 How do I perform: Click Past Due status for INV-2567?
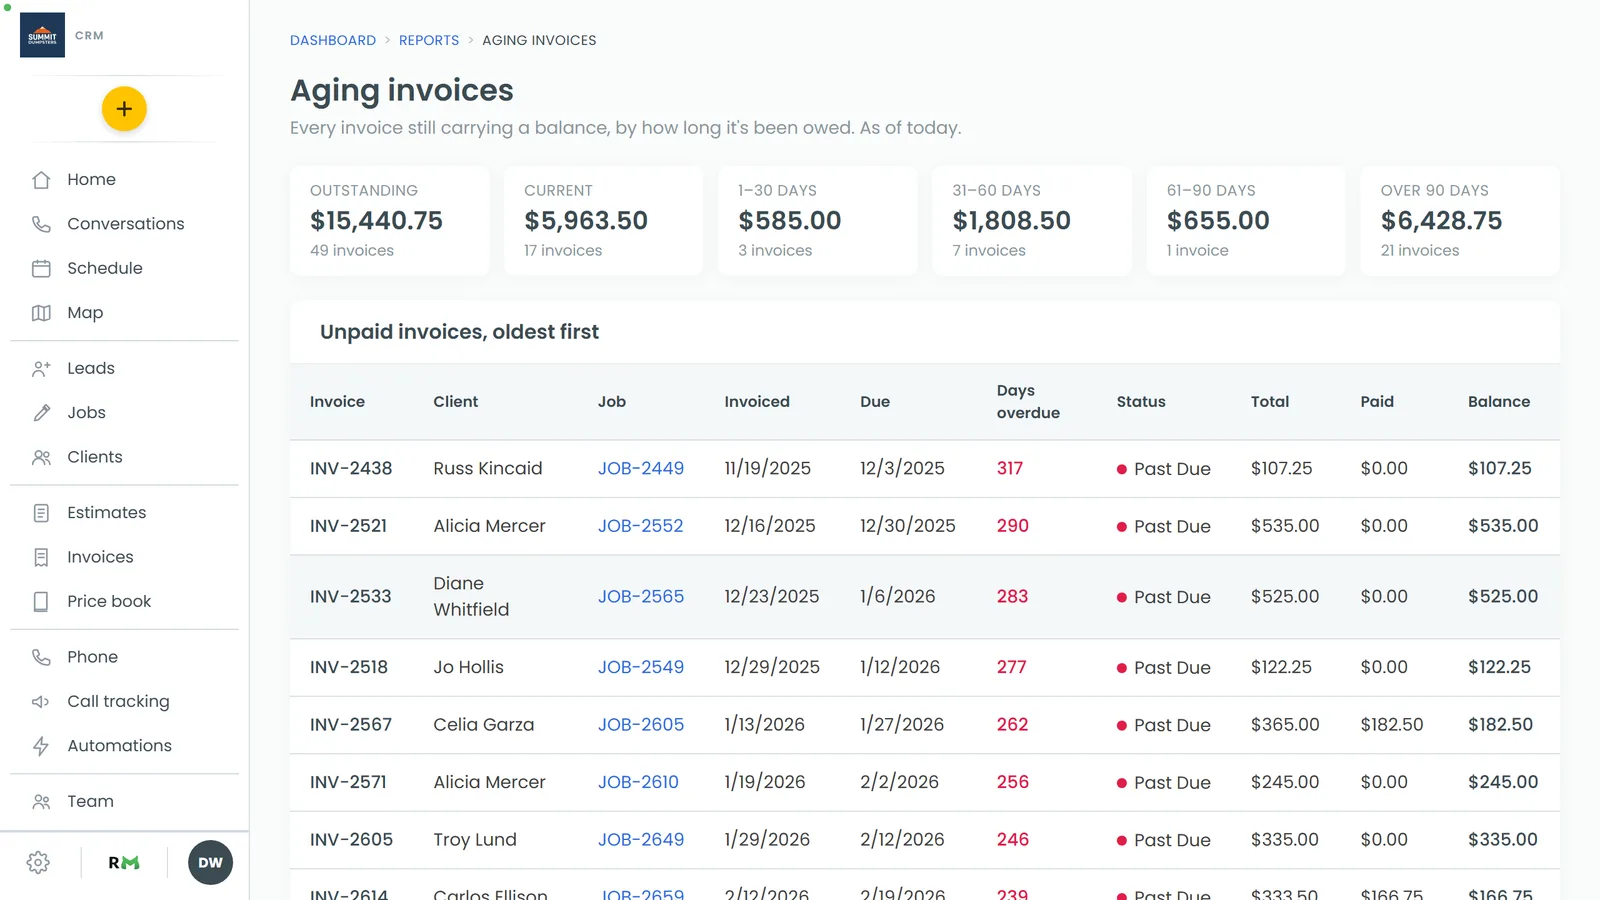click(1164, 725)
